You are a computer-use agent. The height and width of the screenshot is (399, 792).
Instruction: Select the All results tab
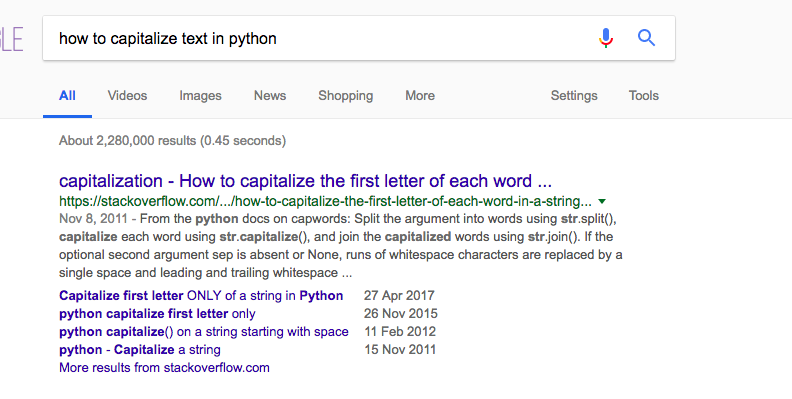point(67,95)
